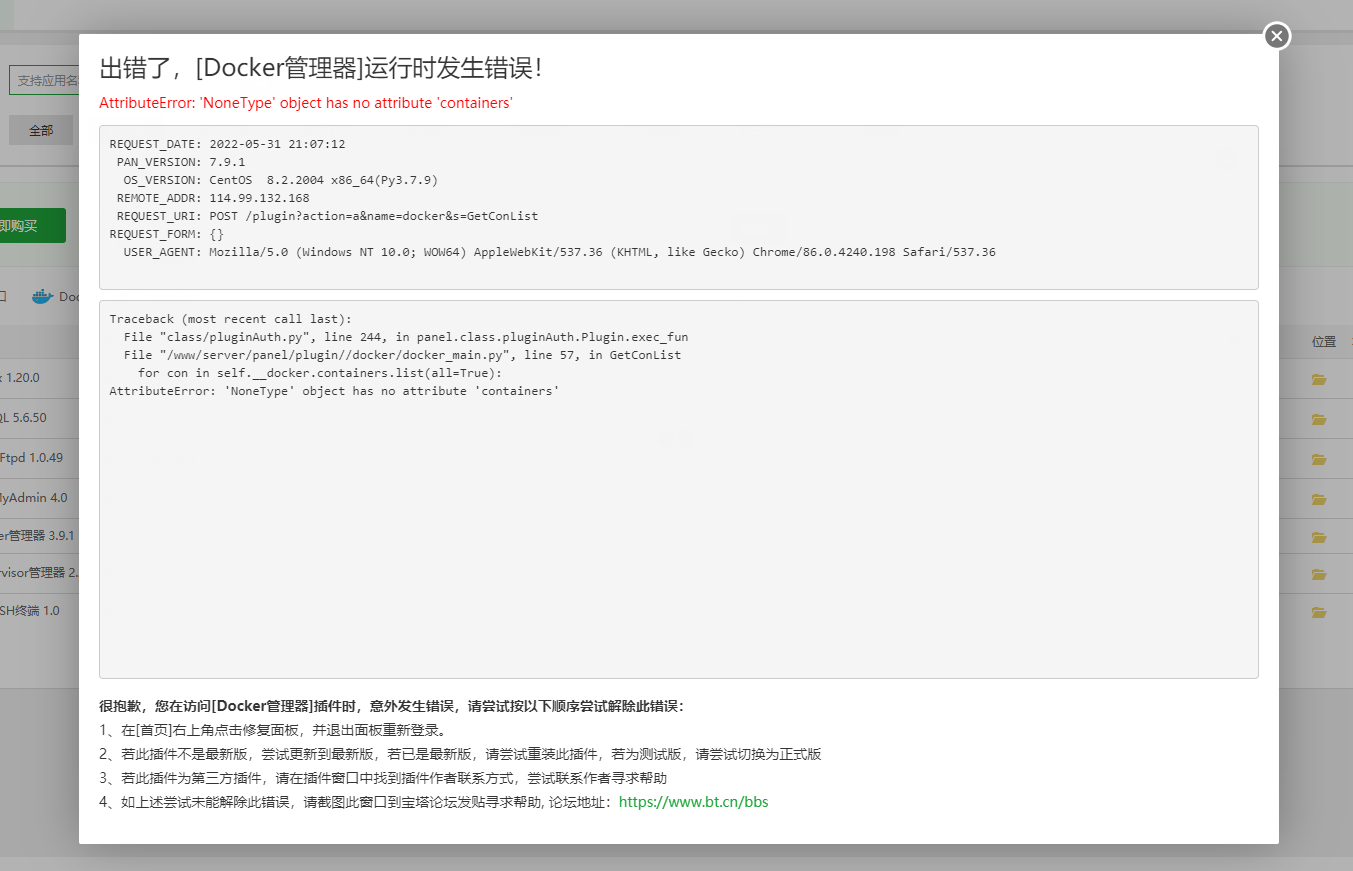The height and width of the screenshot is (871, 1353).
Task: Click the 'for con in self.__docker' code line
Action: point(320,373)
